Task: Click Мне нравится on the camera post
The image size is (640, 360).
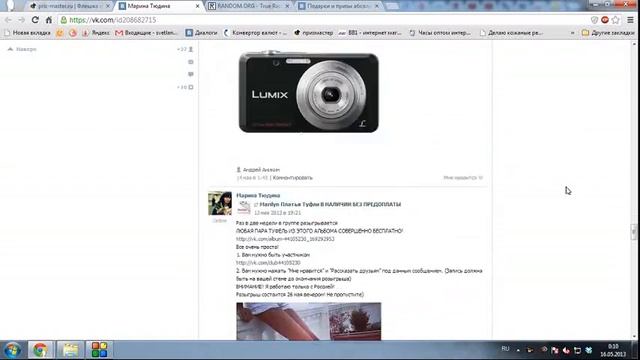Action: point(463,178)
